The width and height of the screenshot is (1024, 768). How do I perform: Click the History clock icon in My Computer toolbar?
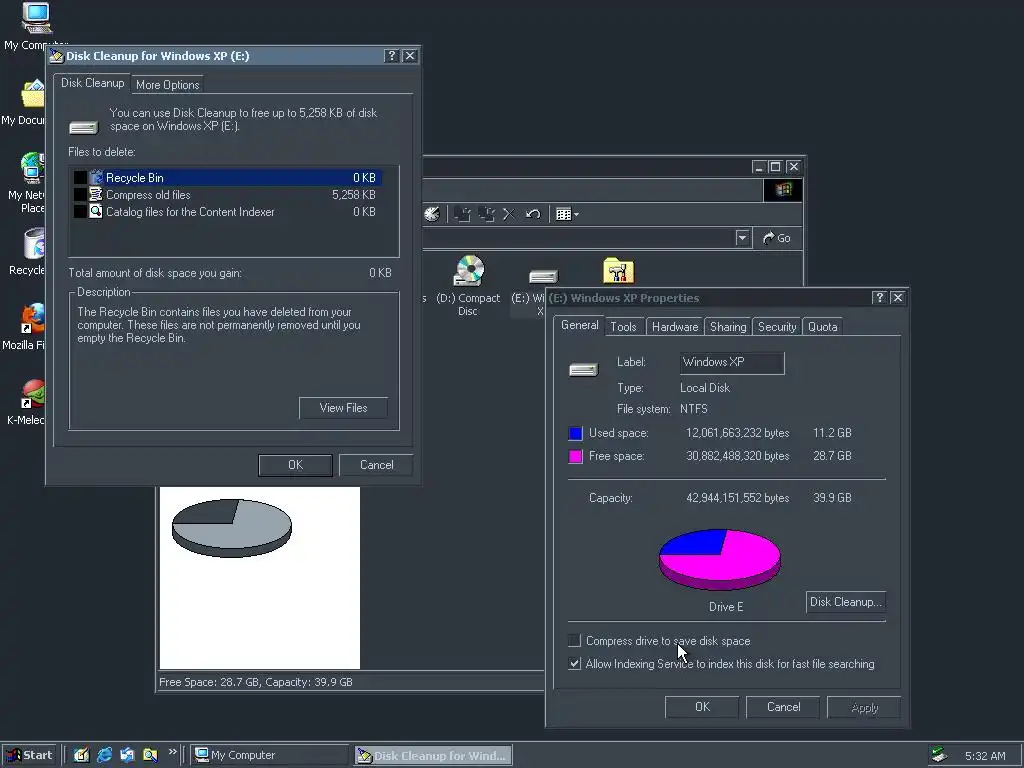pyautogui.click(x=432, y=214)
